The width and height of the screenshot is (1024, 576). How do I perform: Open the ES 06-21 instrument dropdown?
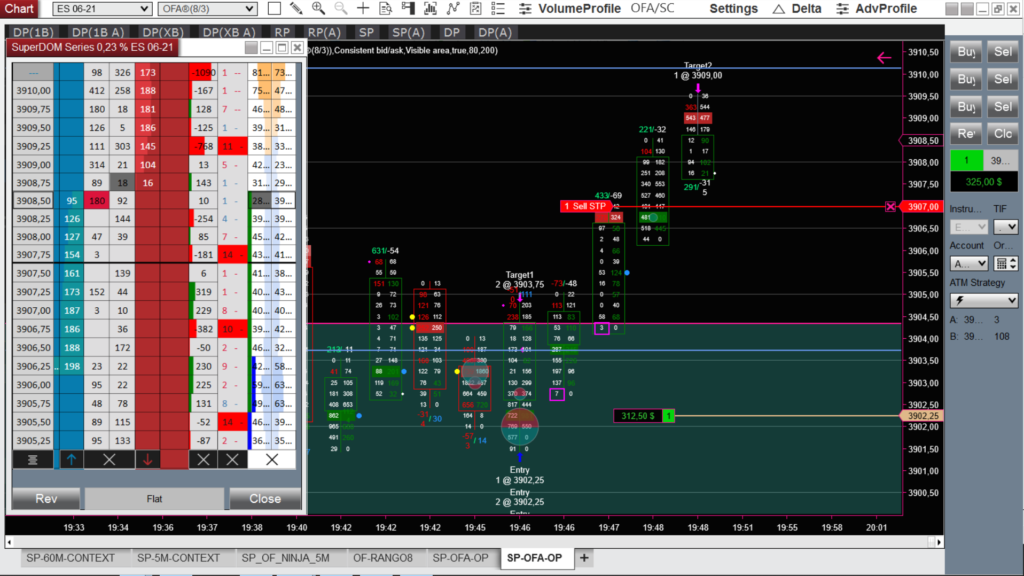point(102,8)
